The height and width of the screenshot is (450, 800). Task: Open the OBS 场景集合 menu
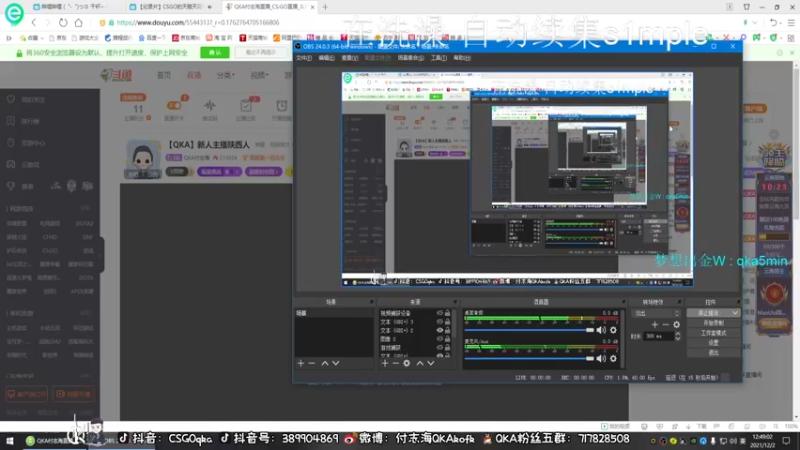click(411, 58)
